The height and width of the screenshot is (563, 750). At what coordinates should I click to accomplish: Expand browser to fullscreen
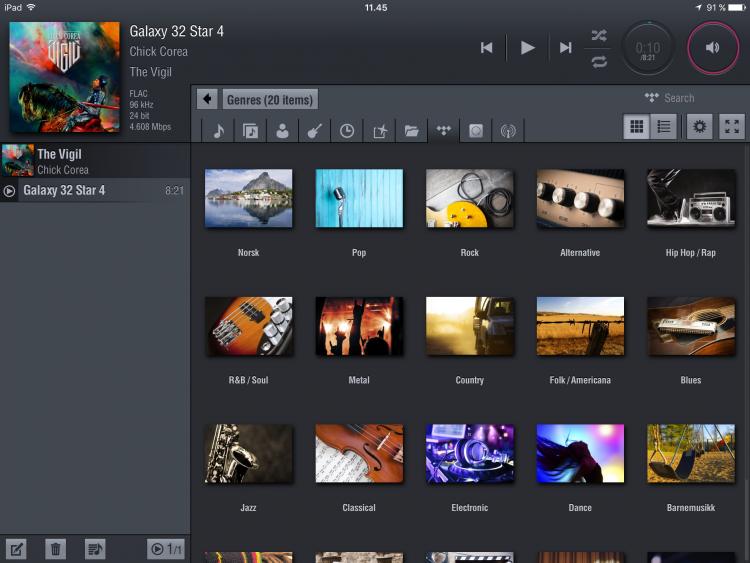coord(732,127)
